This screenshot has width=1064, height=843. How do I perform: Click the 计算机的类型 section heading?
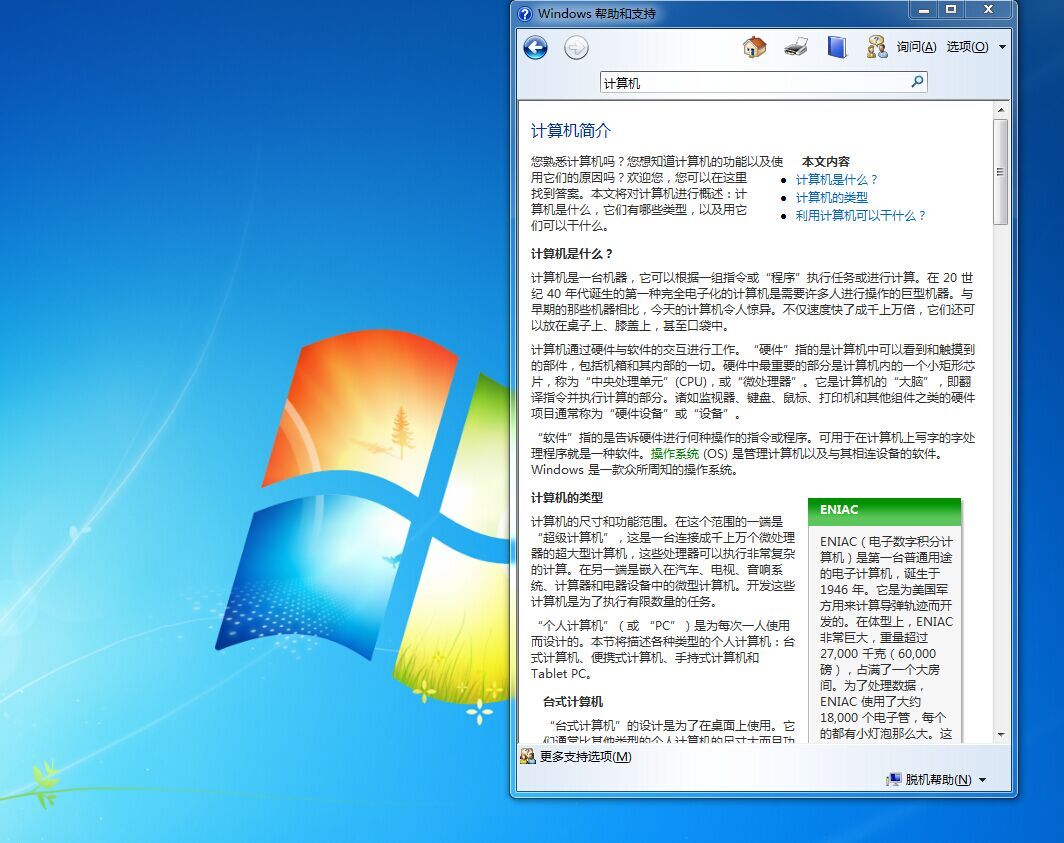(x=567, y=498)
